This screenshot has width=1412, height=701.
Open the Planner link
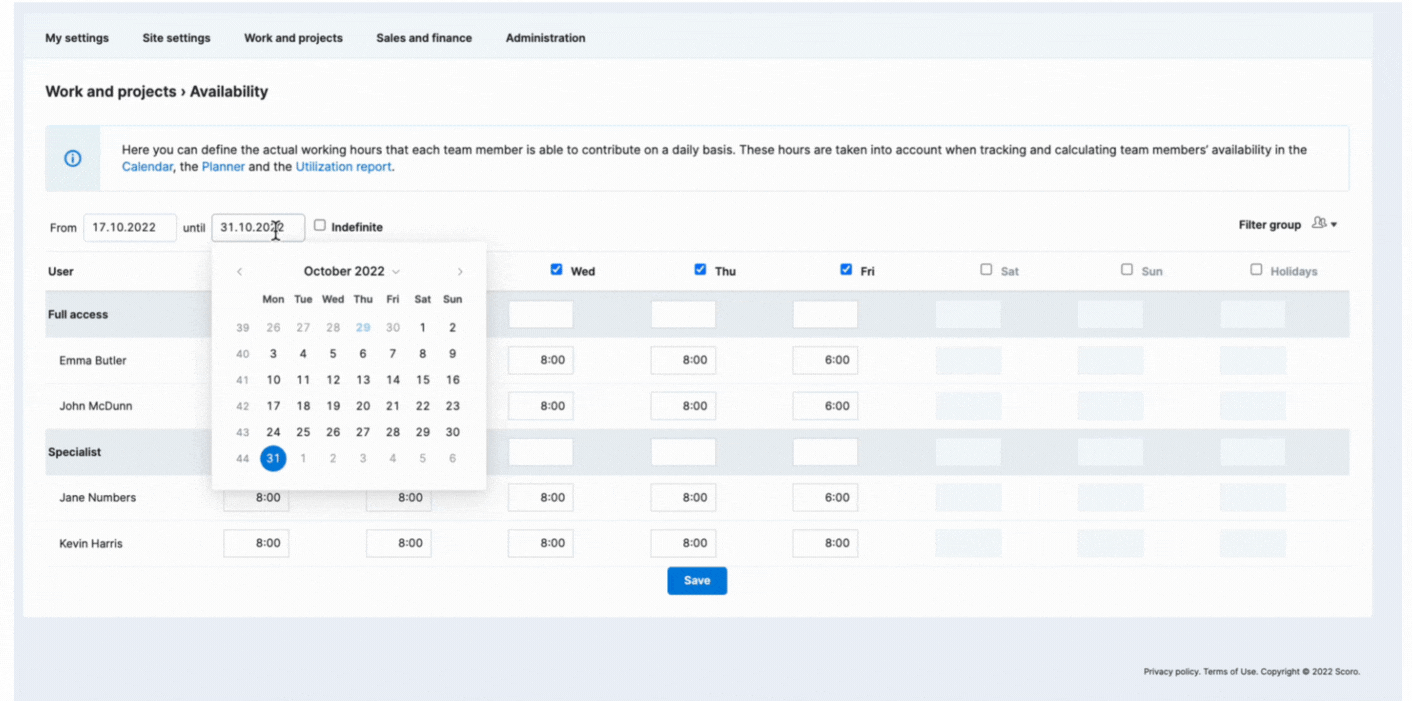click(x=224, y=166)
